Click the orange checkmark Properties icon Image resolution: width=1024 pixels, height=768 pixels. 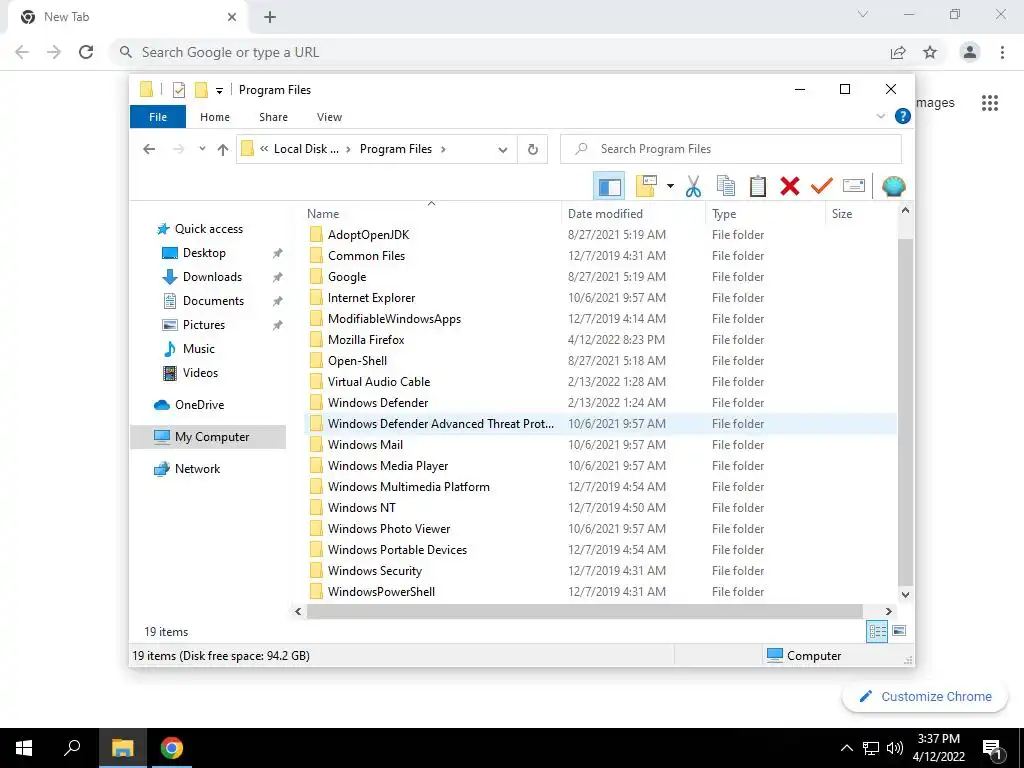tap(822, 186)
